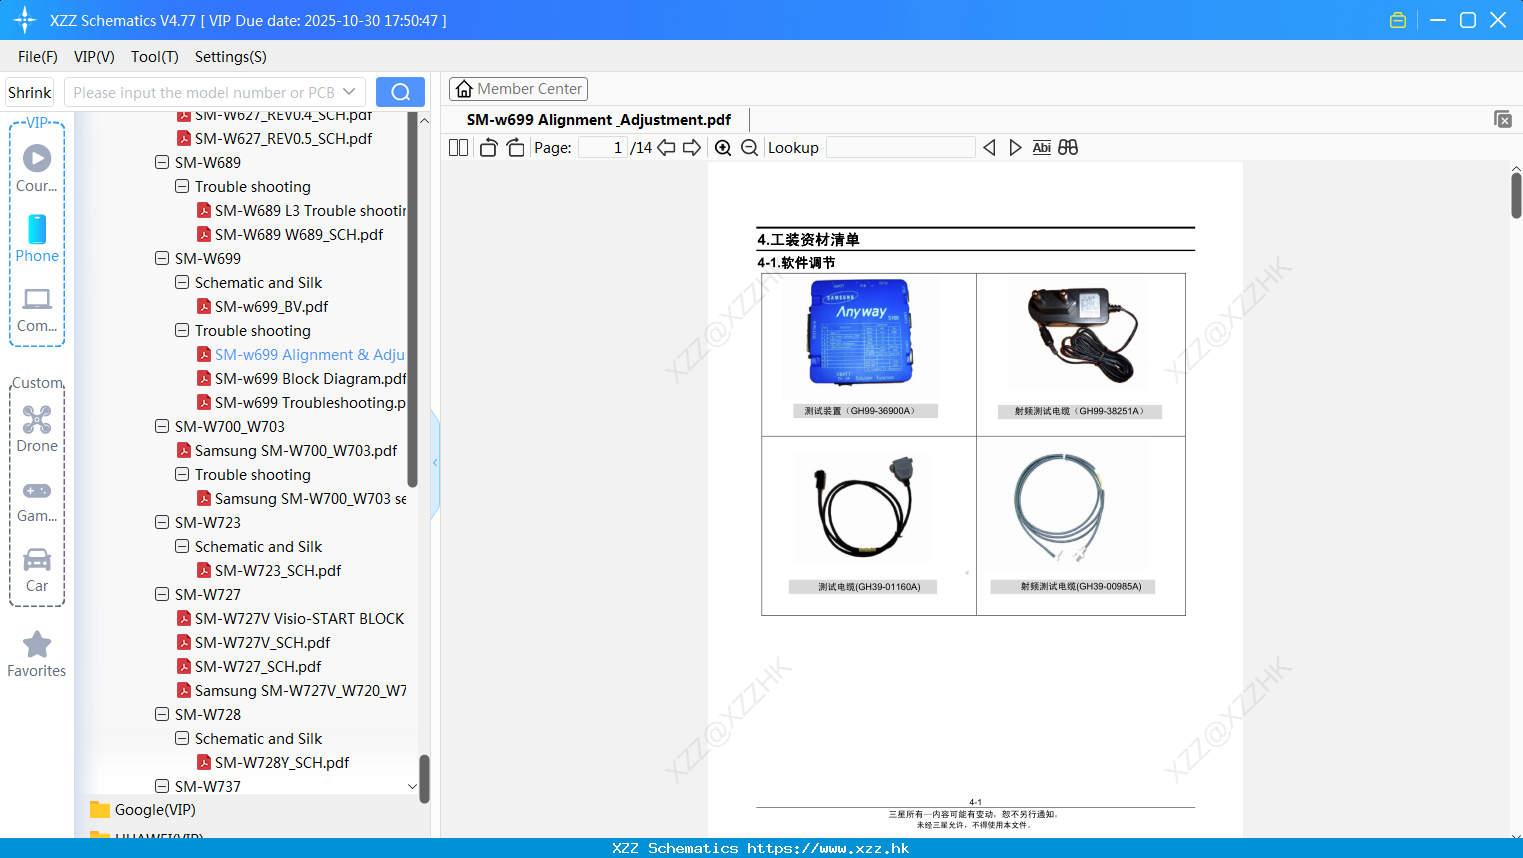Close the PDF tab icon at right
Screen dimensions: 1523x858
1503,119
